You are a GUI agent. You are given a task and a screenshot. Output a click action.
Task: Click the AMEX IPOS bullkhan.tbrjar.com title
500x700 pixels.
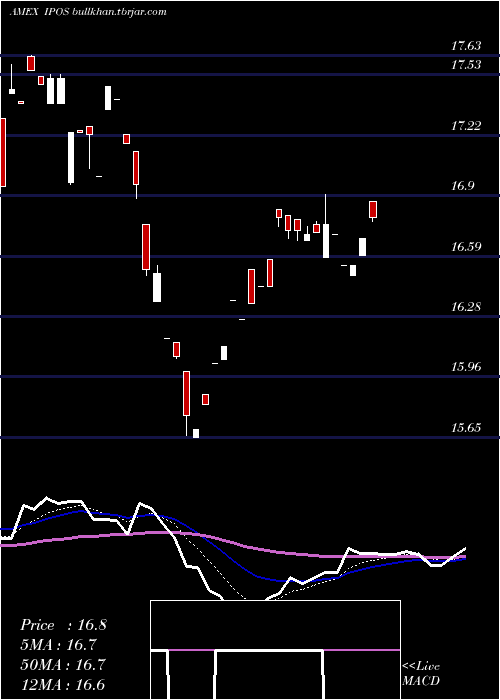(88, 12)
